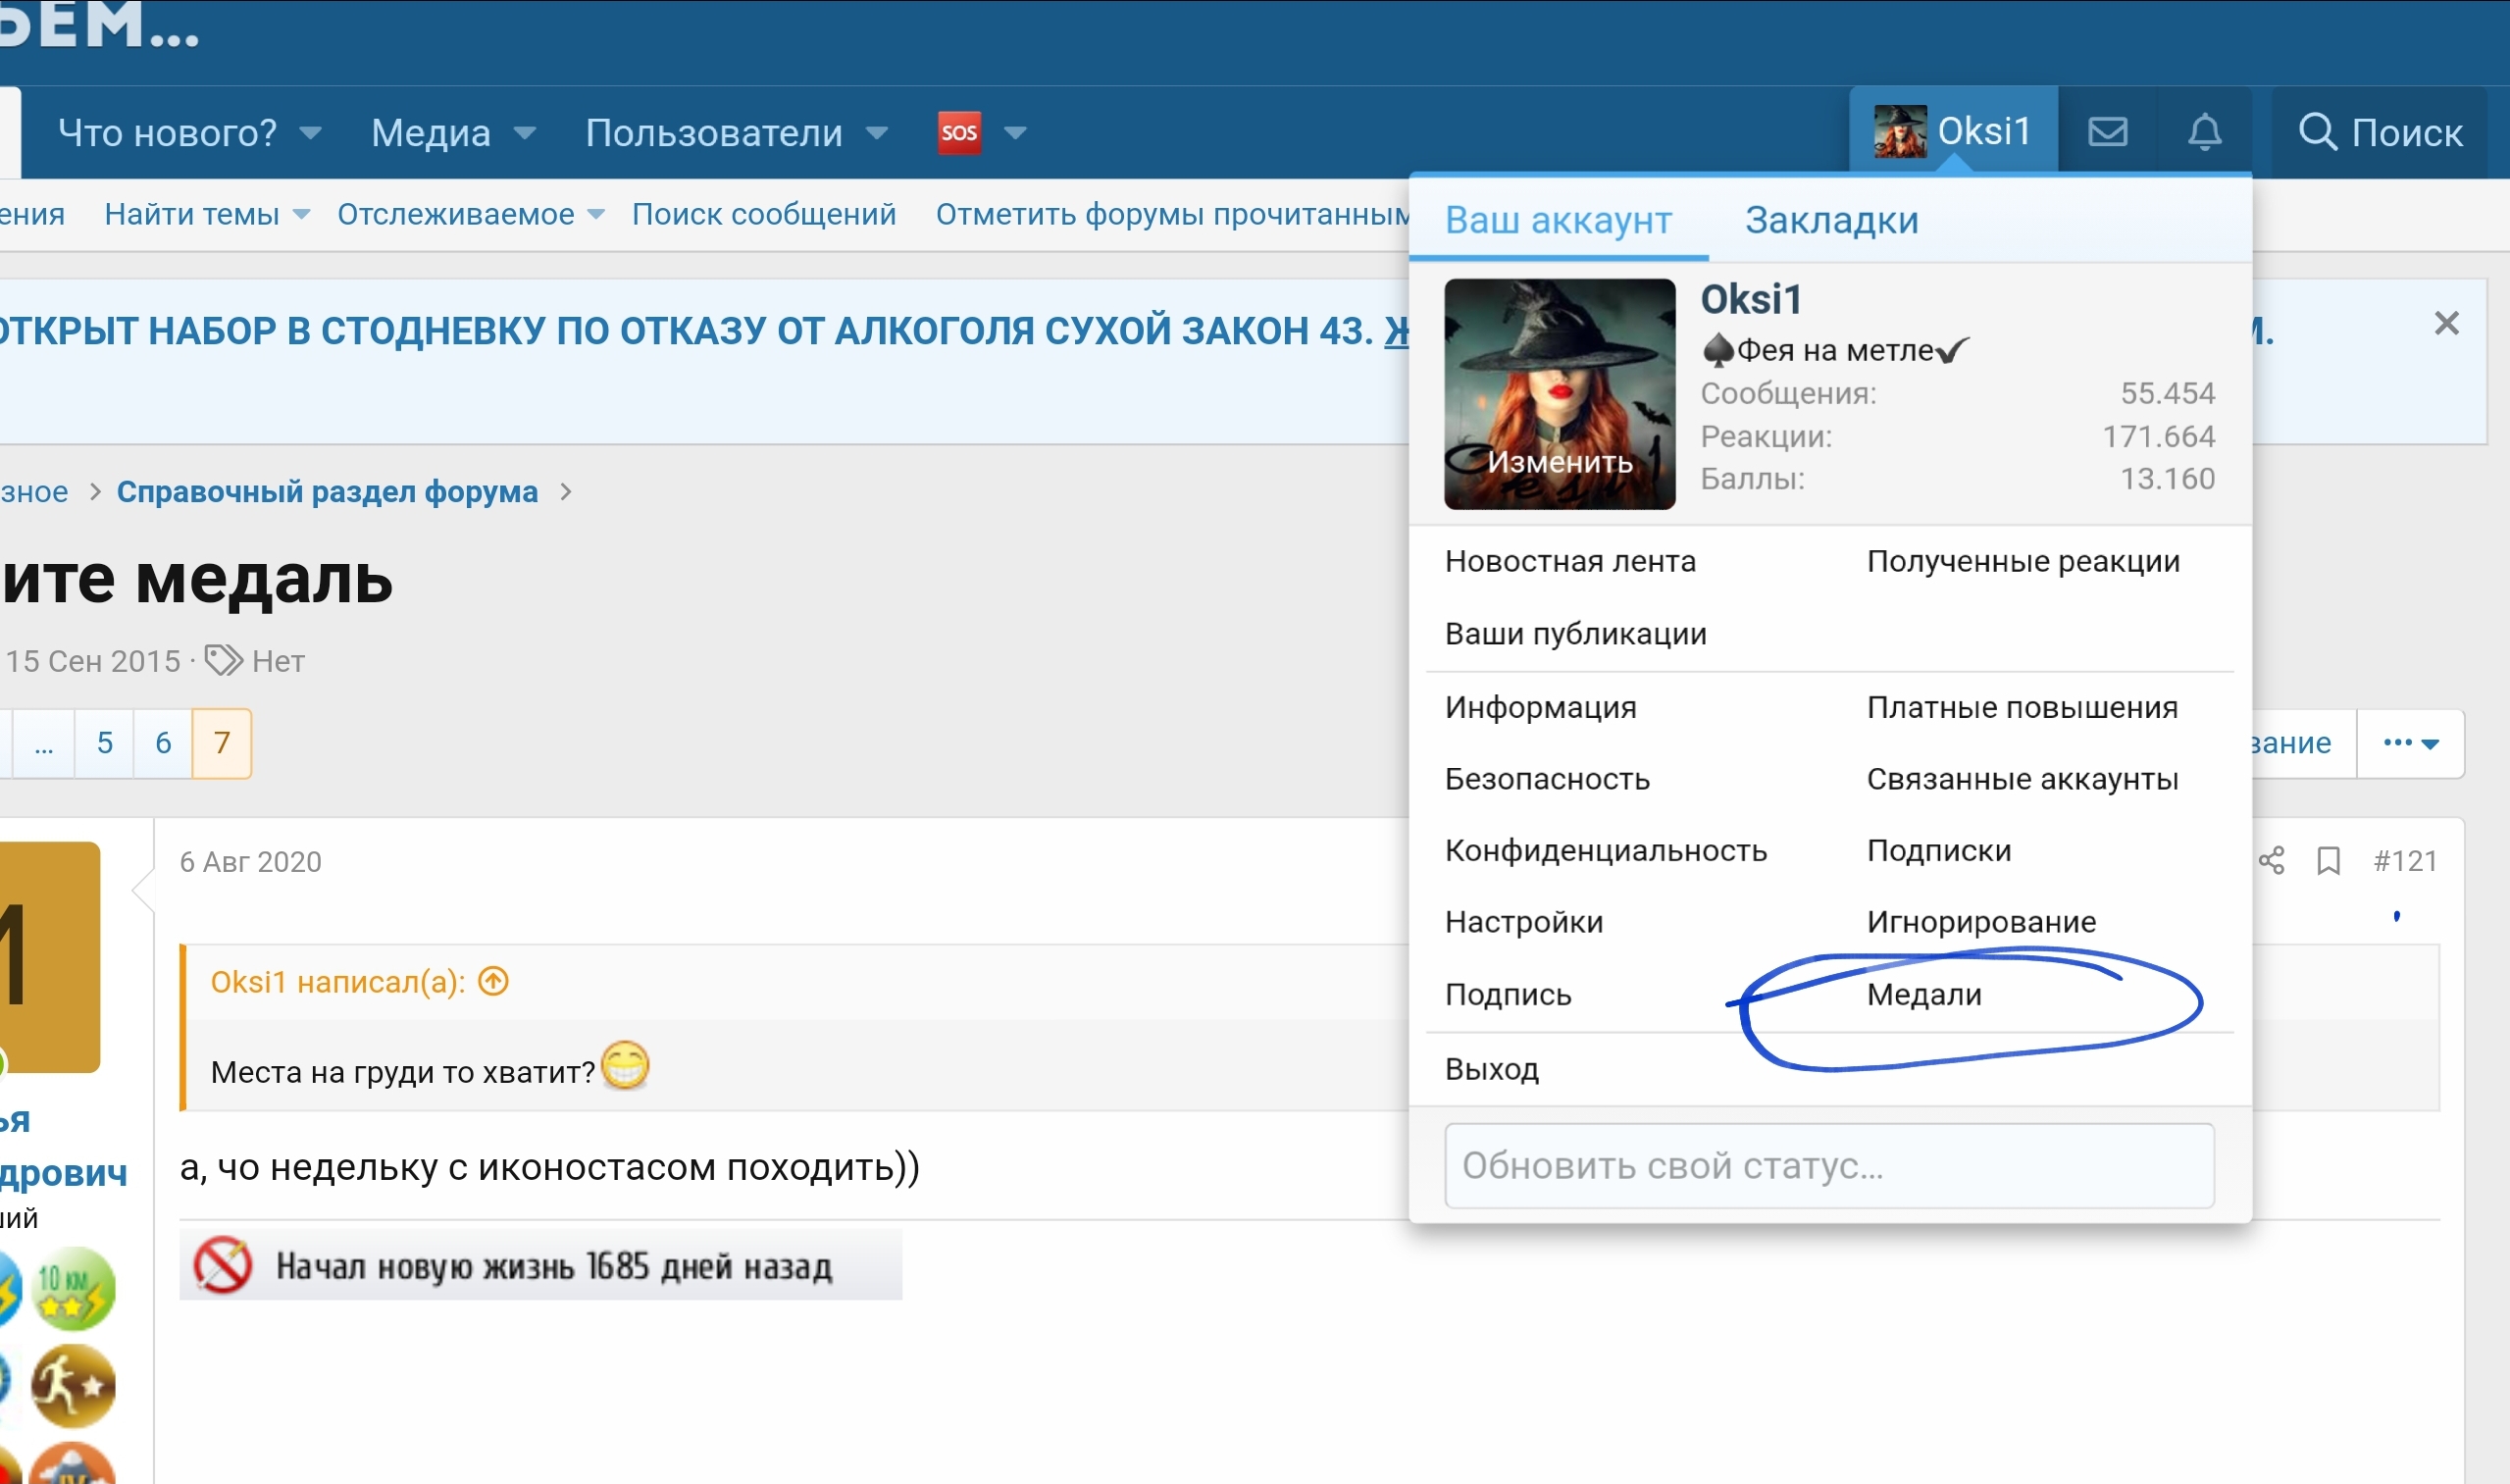Switch to the Закладки tab
The width and height of the screenshot is (2510, 1484).
click(1831, 220)
